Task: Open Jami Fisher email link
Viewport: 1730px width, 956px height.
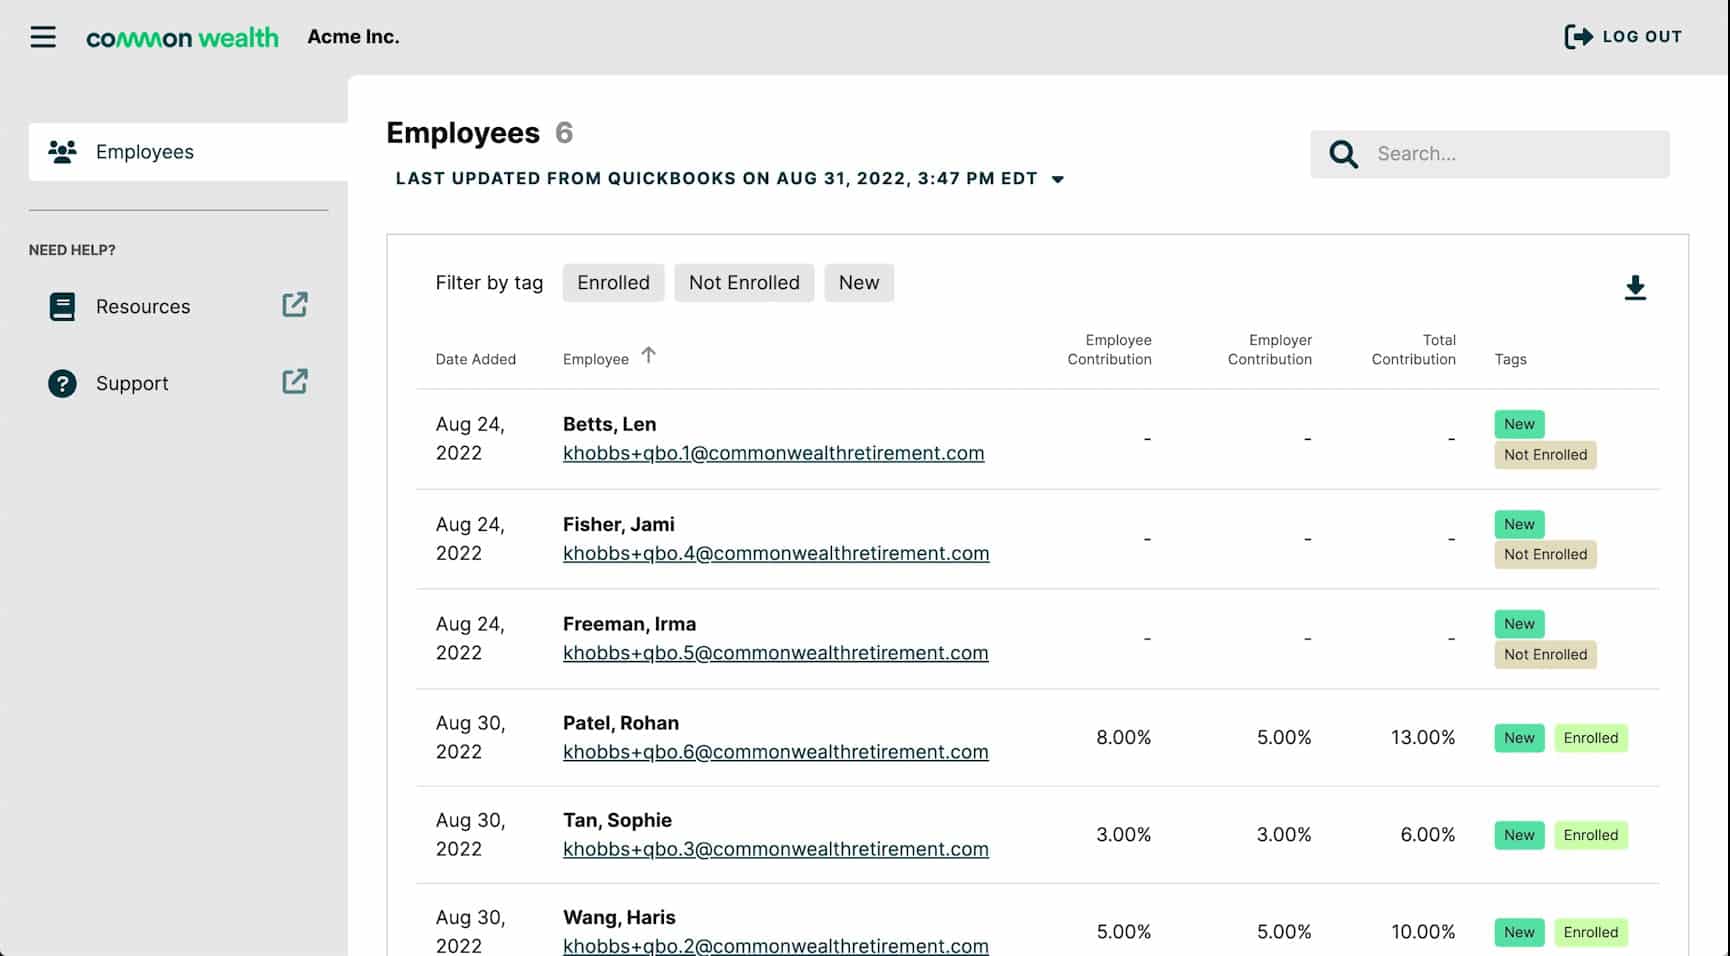Action: pos(776,553)
